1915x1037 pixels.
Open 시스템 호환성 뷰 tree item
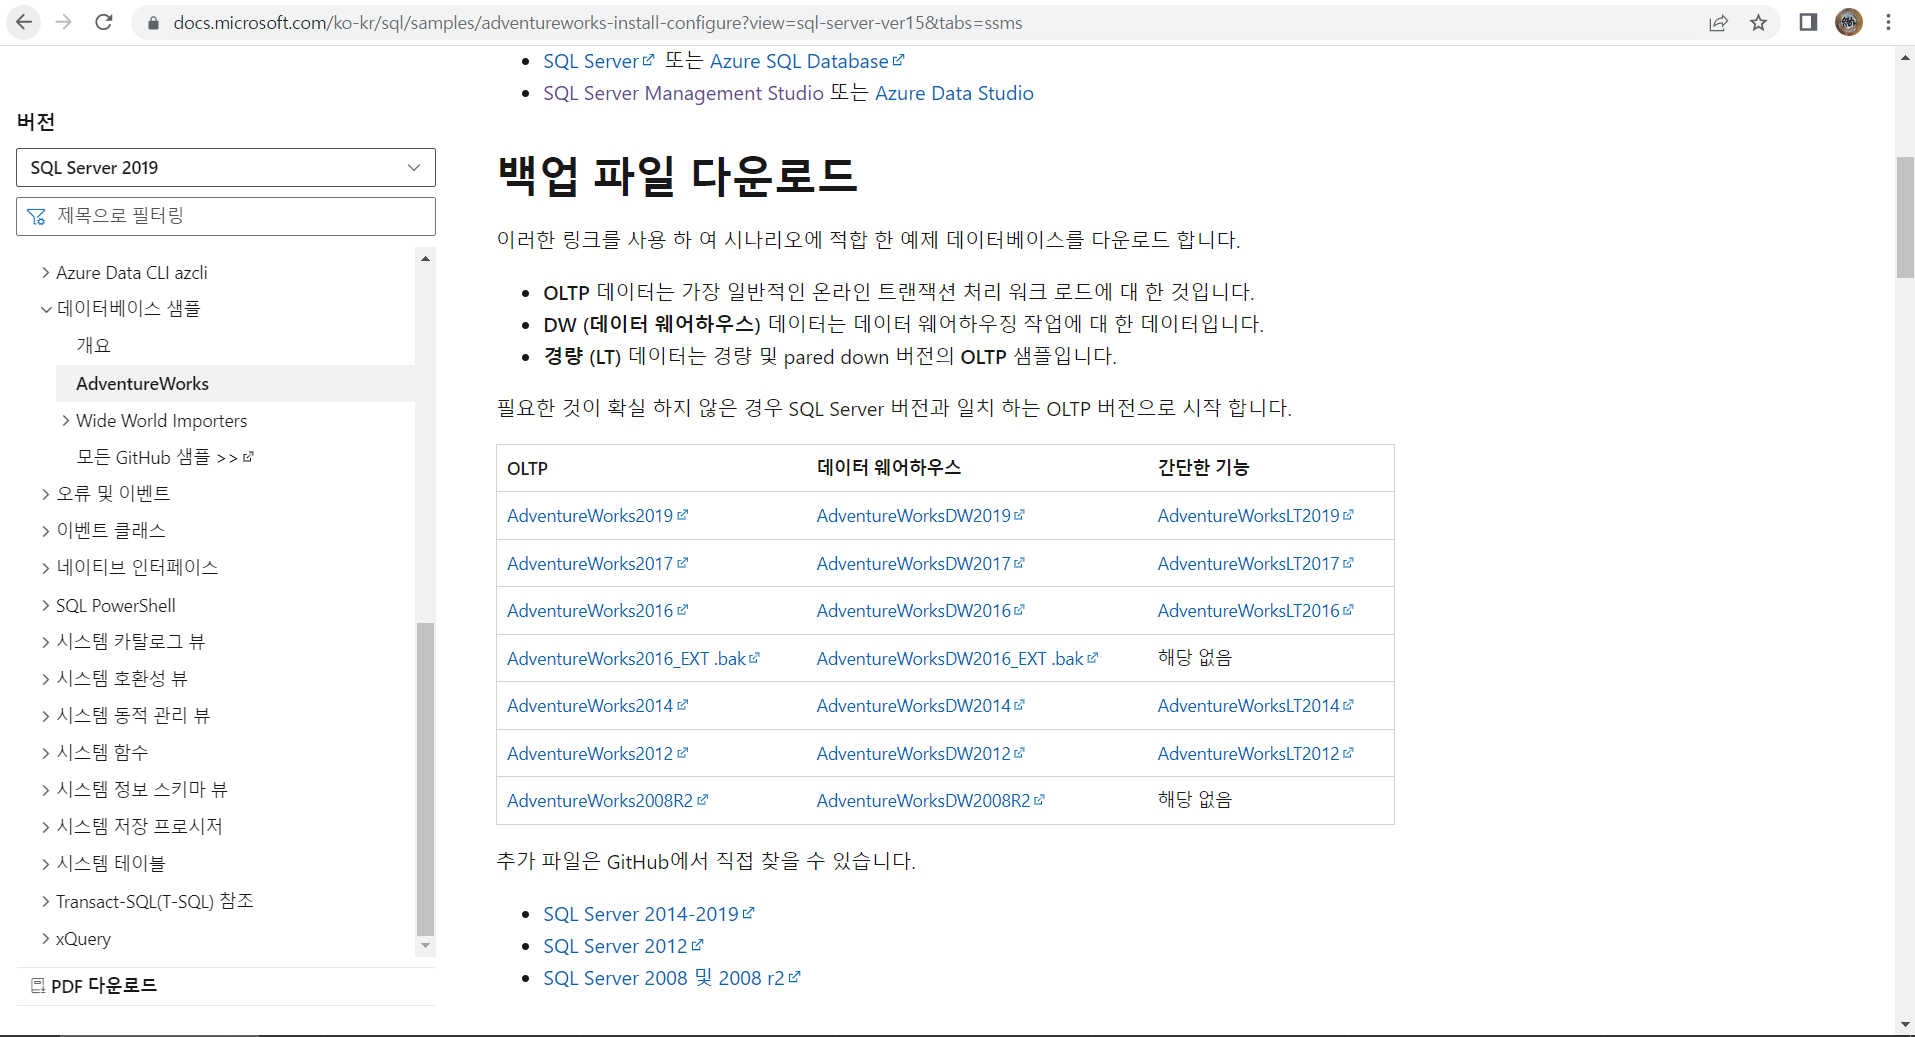[x=122, y=678]
